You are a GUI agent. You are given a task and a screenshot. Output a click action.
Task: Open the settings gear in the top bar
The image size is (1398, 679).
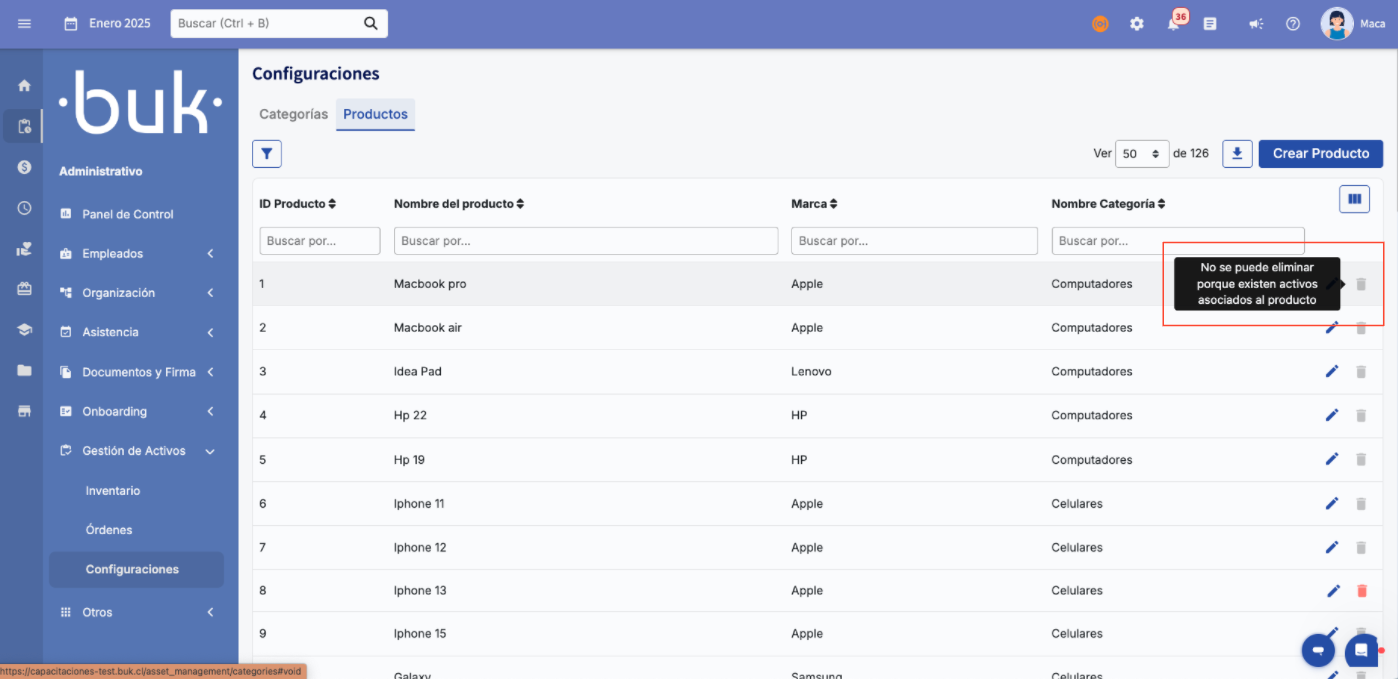click(1137, 24)
